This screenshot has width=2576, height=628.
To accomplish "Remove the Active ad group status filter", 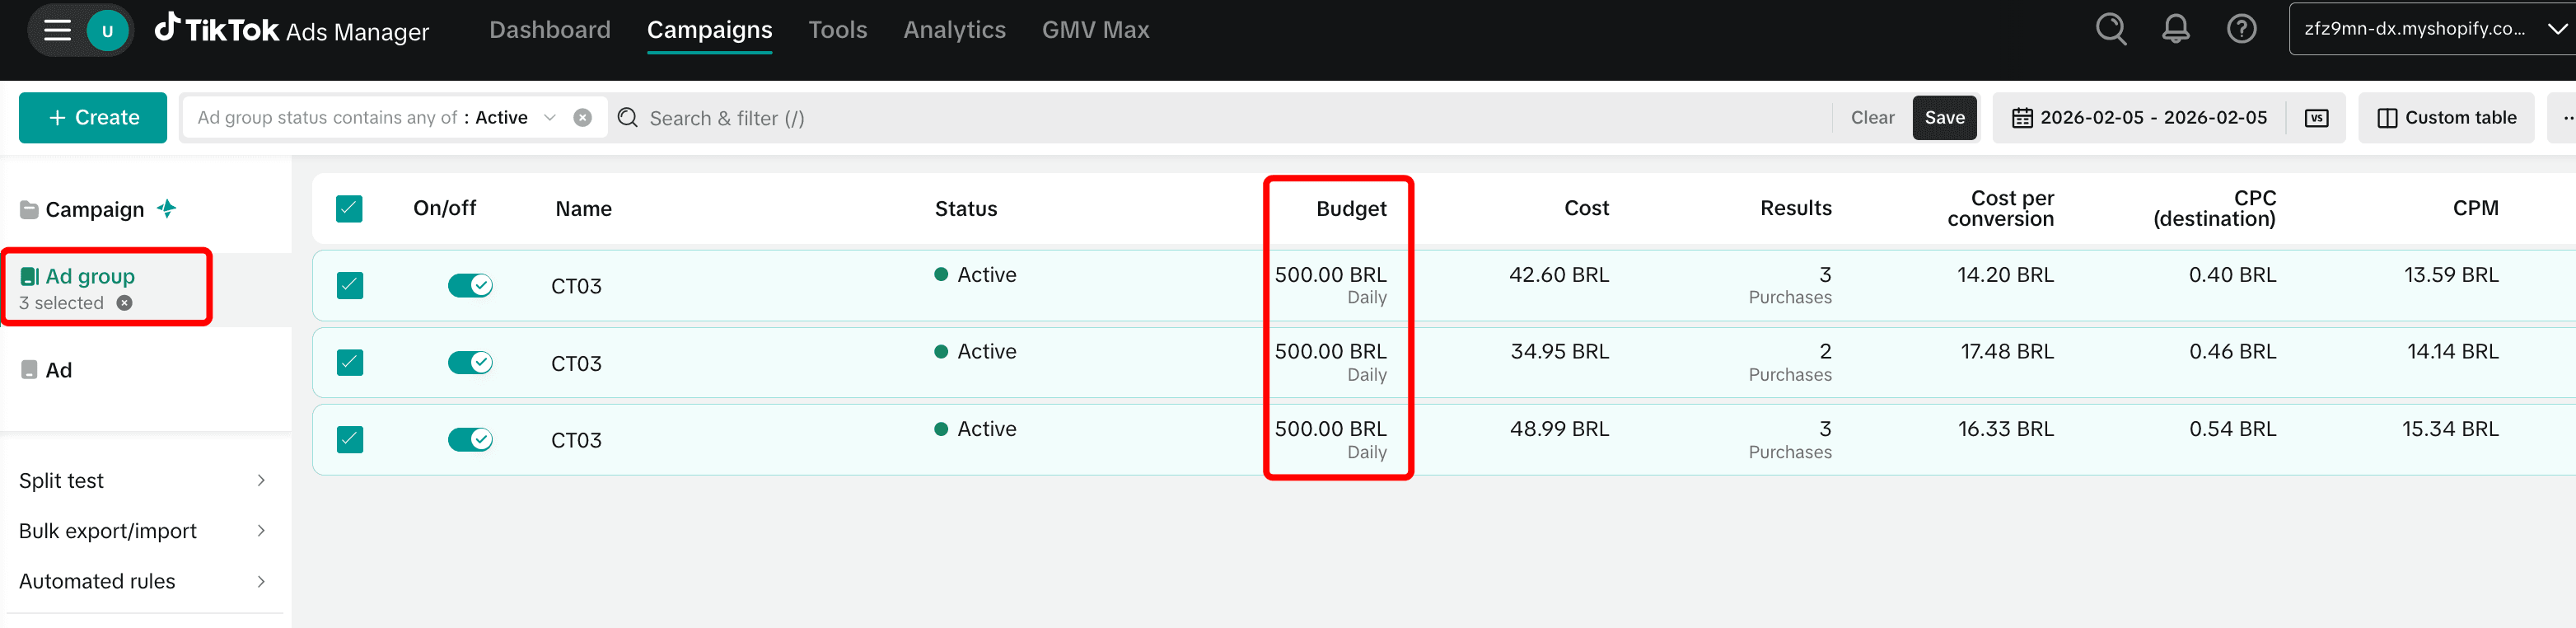I will [582, 118].
